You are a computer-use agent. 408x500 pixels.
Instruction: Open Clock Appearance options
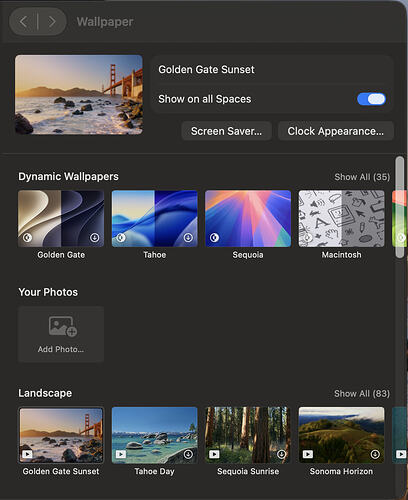(336, 131)
